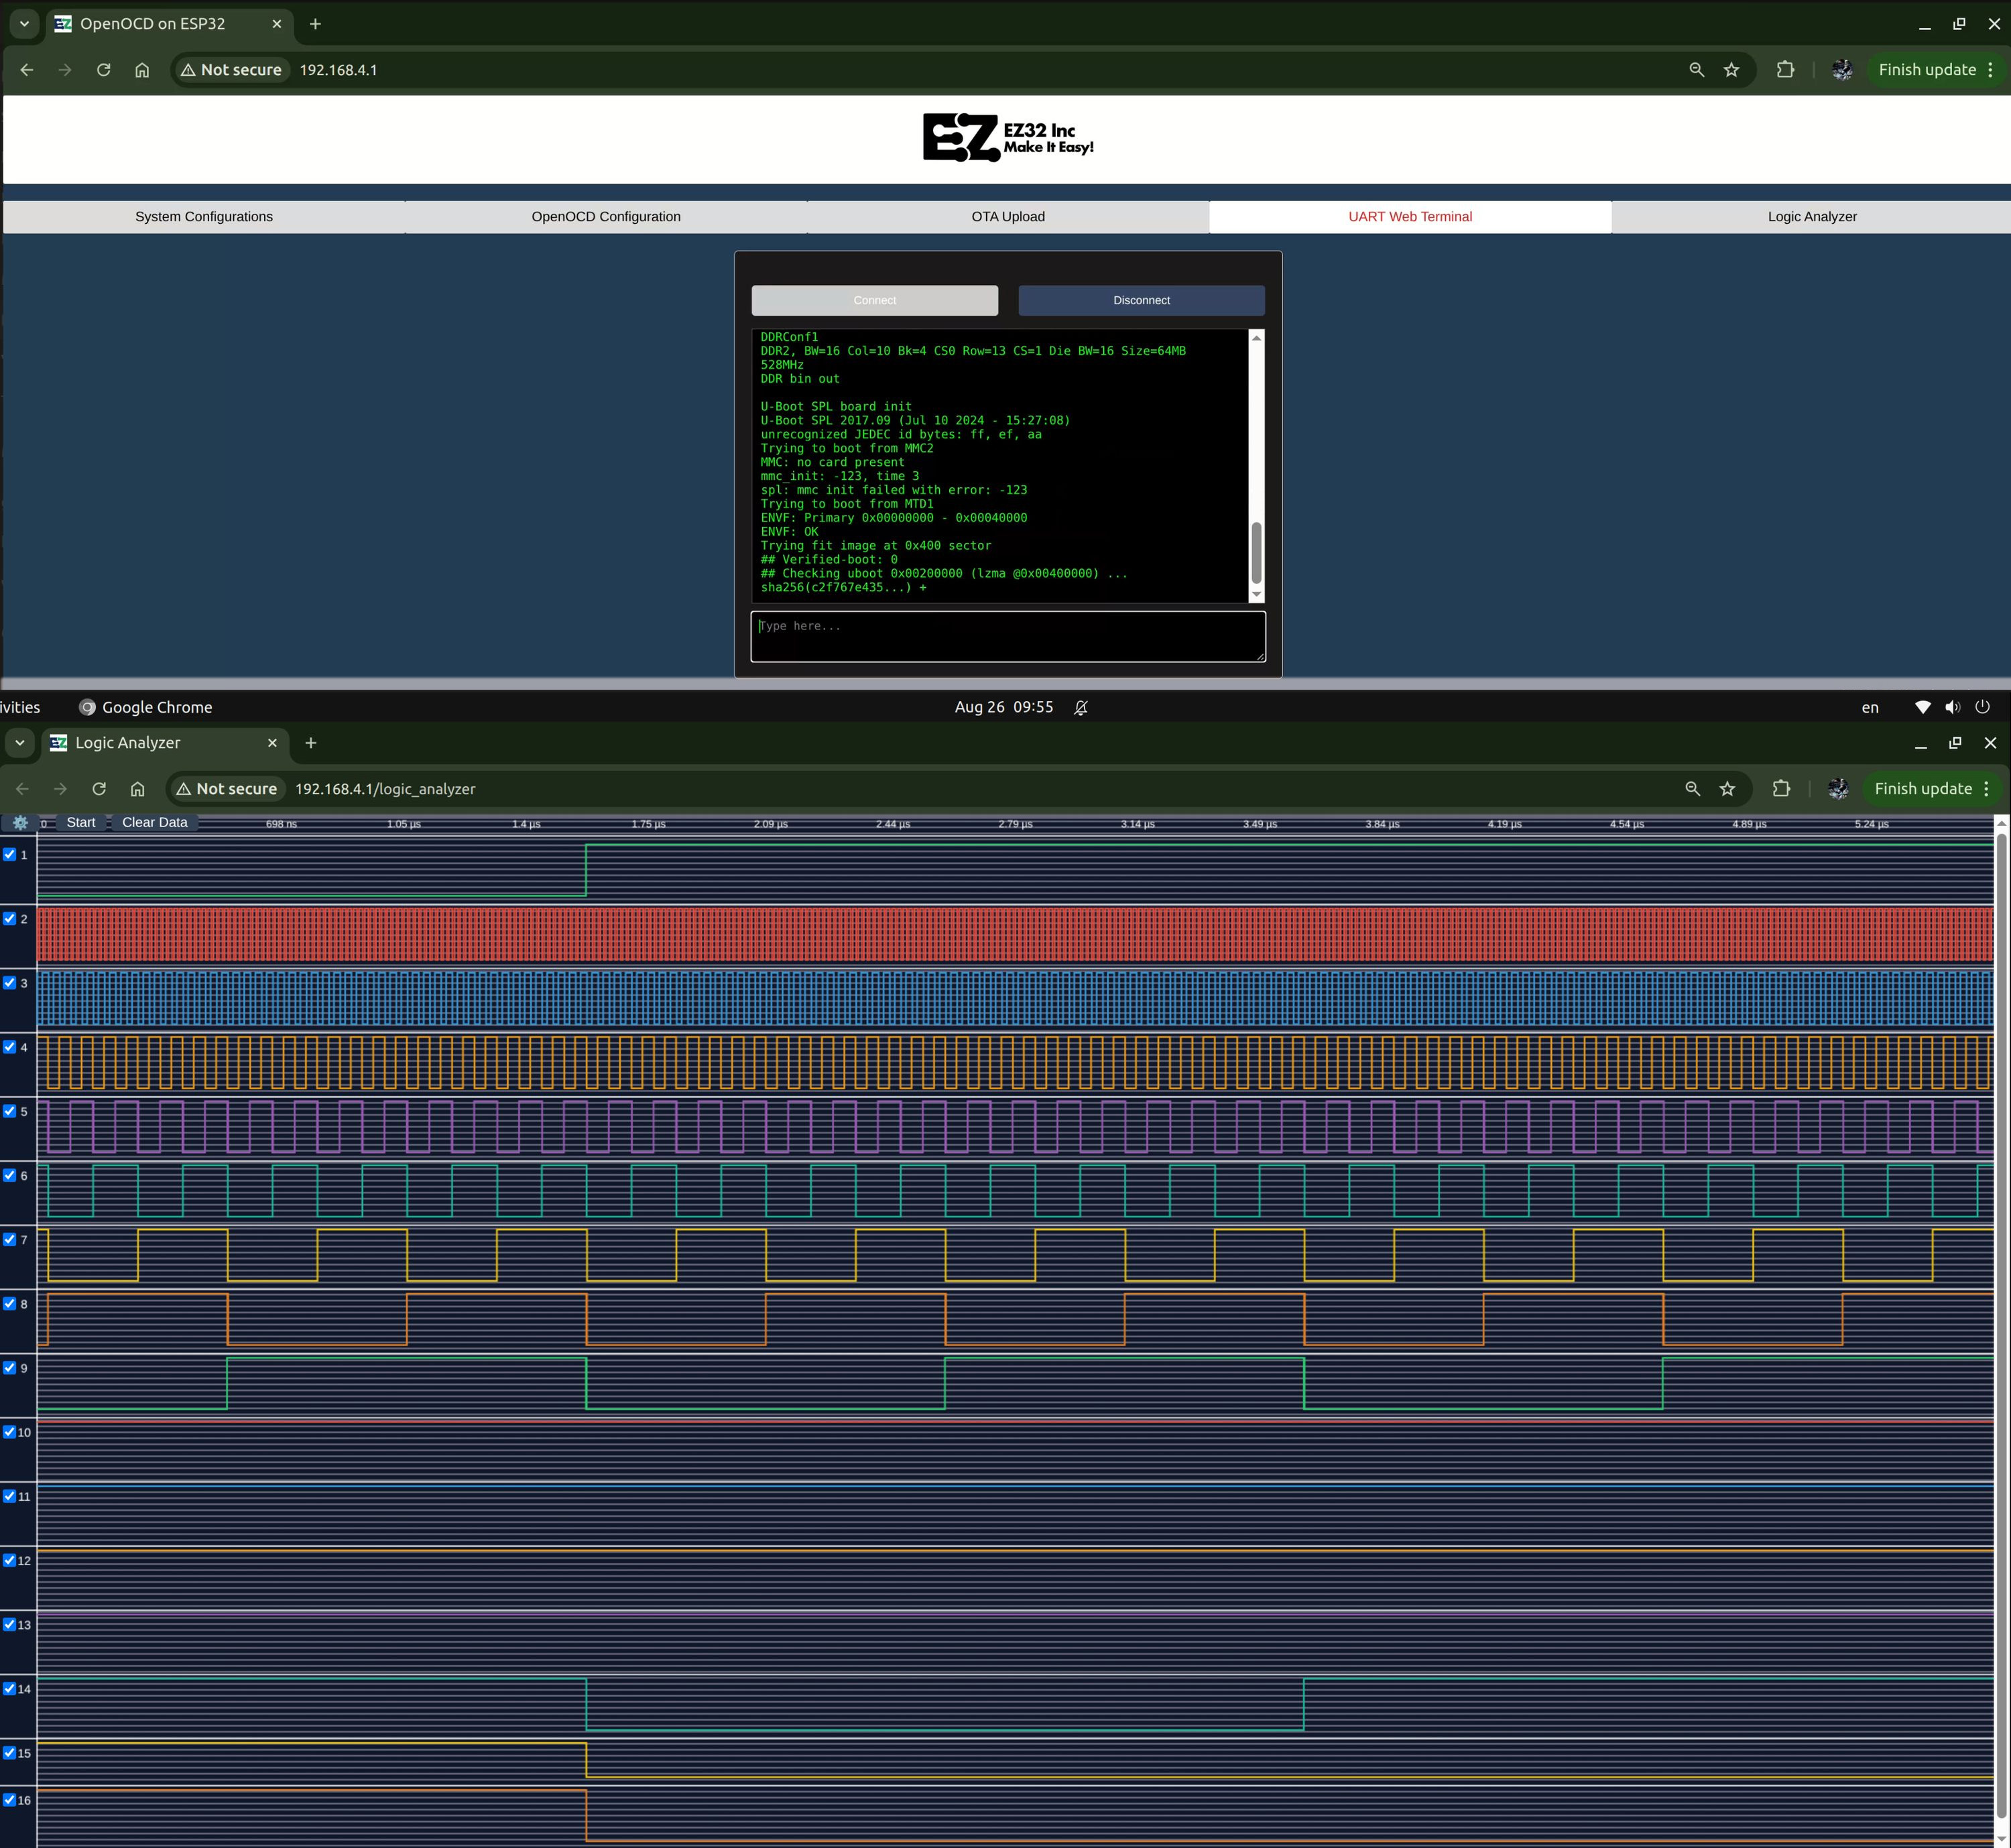Click the logic analyzer settings gear icon
The height and width of the screenshot is (1848, 2011).
point(20,823)
